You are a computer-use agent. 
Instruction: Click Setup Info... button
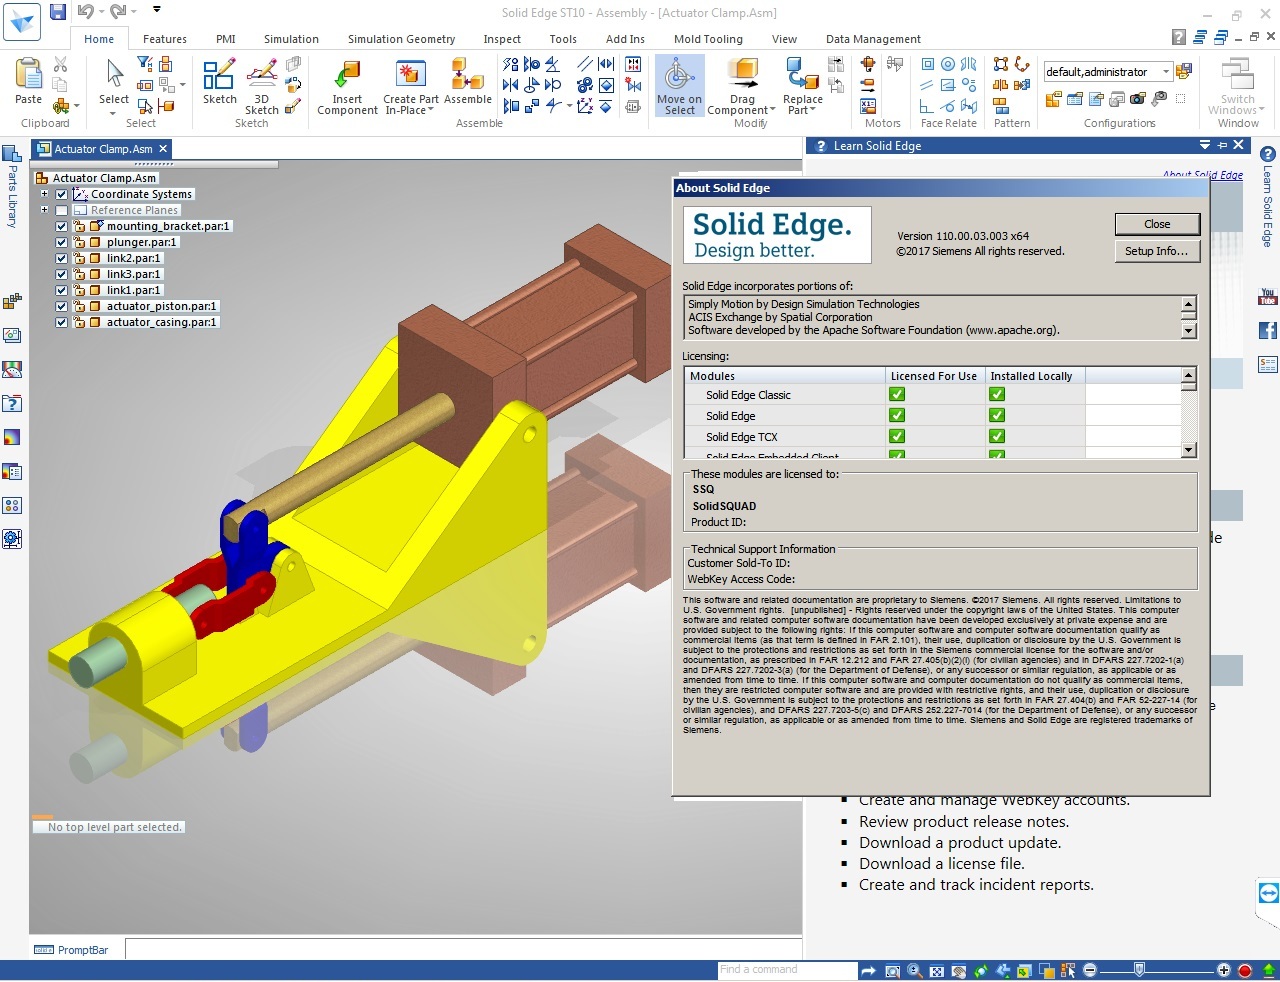coord(1157,251)
